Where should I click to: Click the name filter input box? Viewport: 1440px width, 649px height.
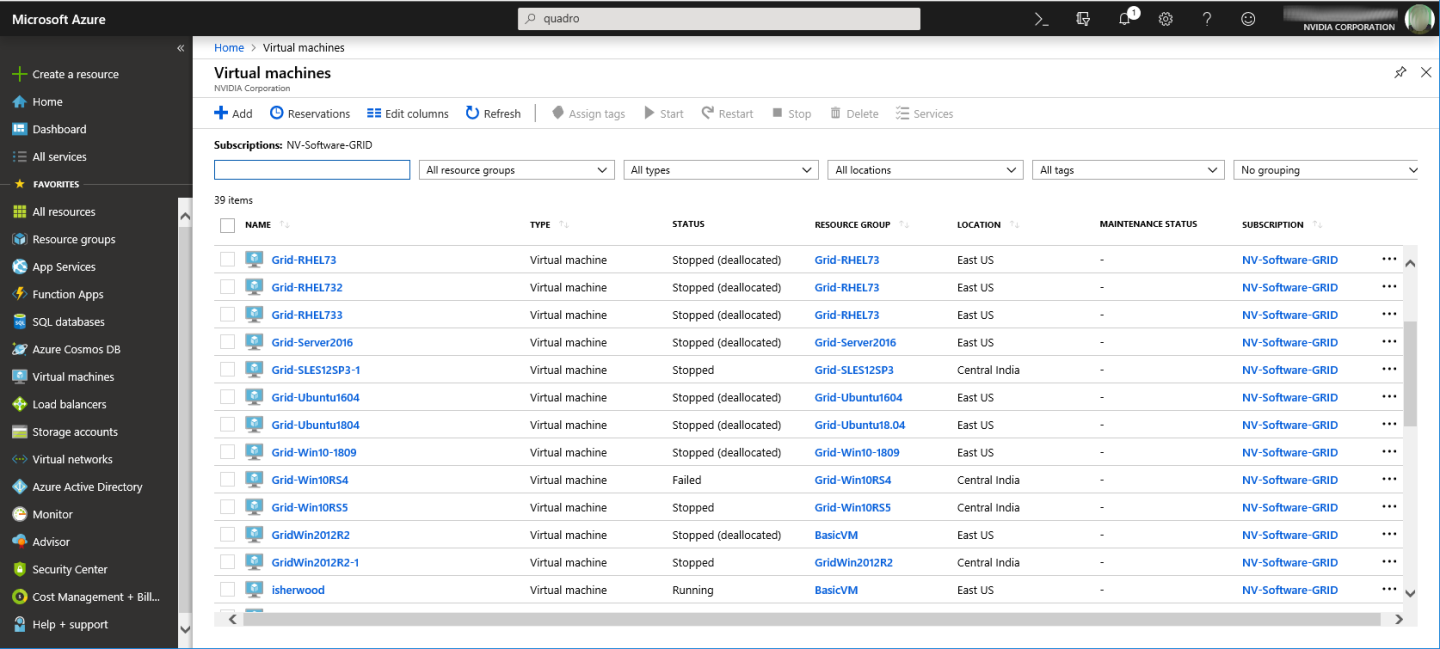point(311,169)
